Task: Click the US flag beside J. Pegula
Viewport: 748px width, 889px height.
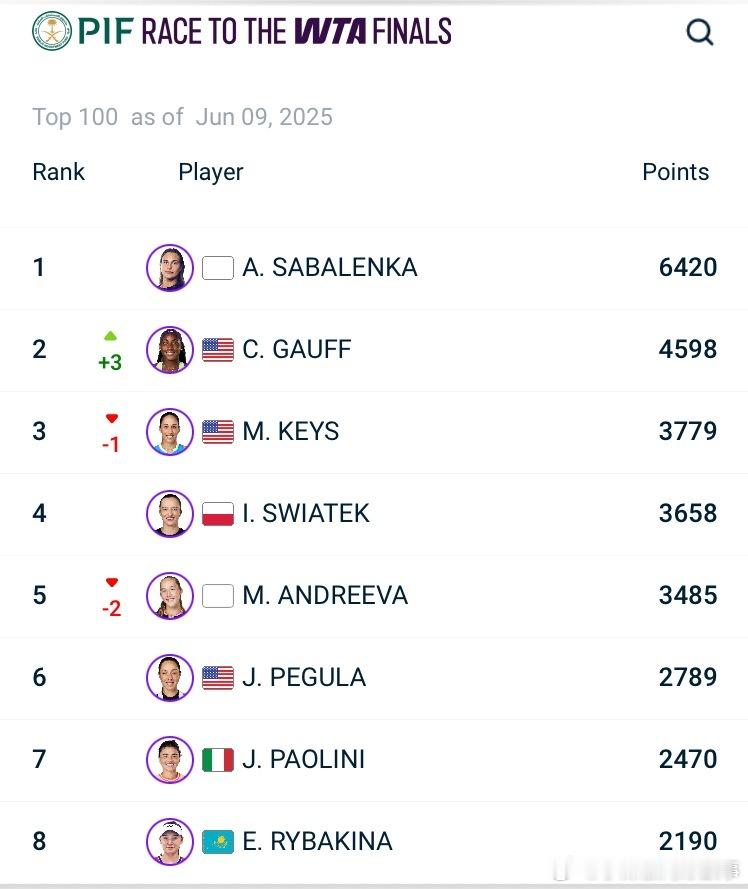Action: tap(218, 678)
